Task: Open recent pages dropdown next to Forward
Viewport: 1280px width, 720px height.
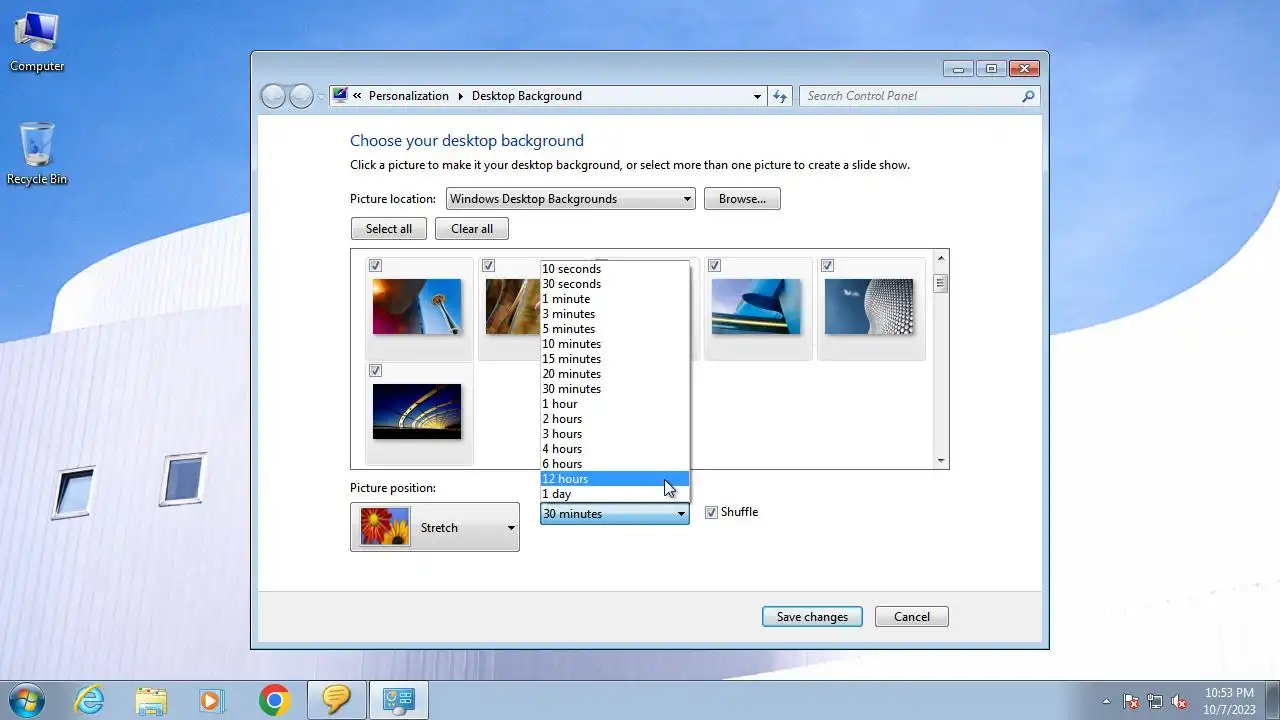Action: point(321,96)
